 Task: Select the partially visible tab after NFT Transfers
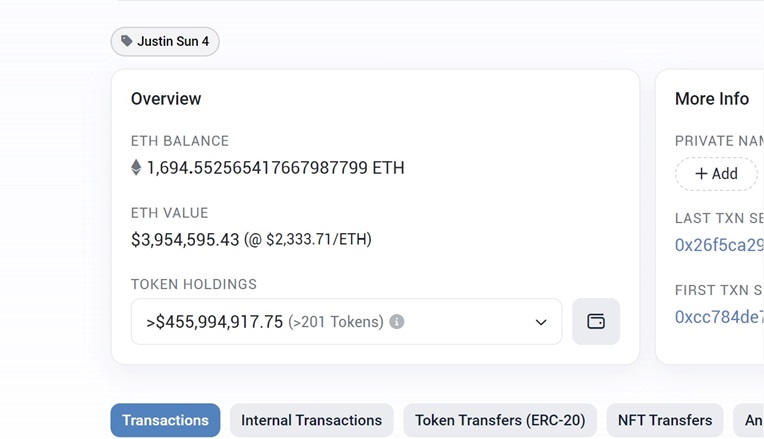(752, 420)
